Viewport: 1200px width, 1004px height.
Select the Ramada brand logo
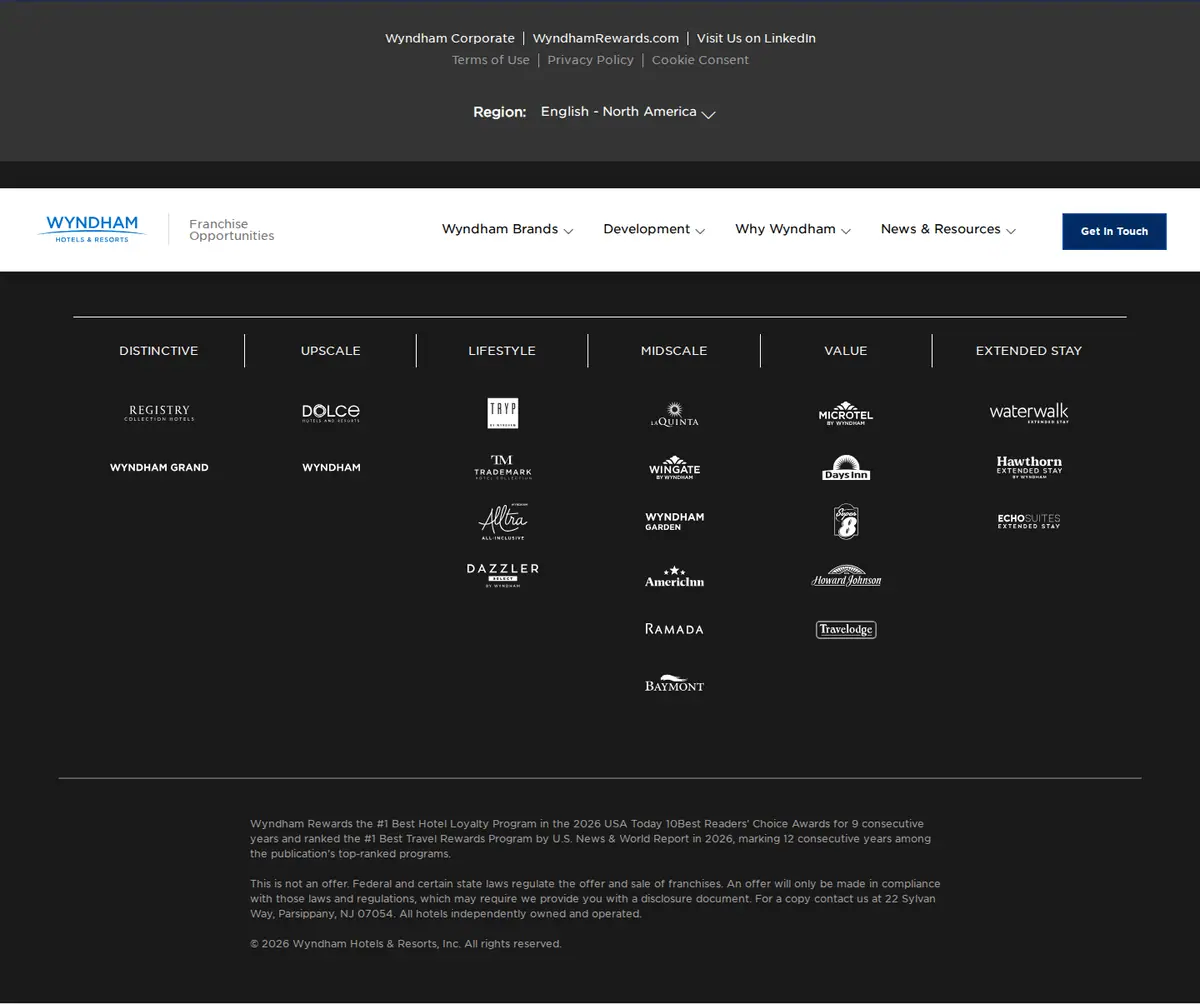(675, 629)
